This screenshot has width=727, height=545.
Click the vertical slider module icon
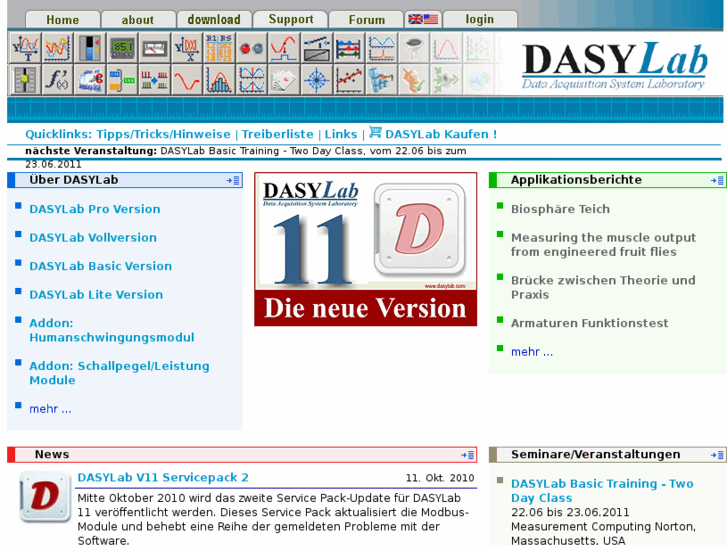coord(25,80)
